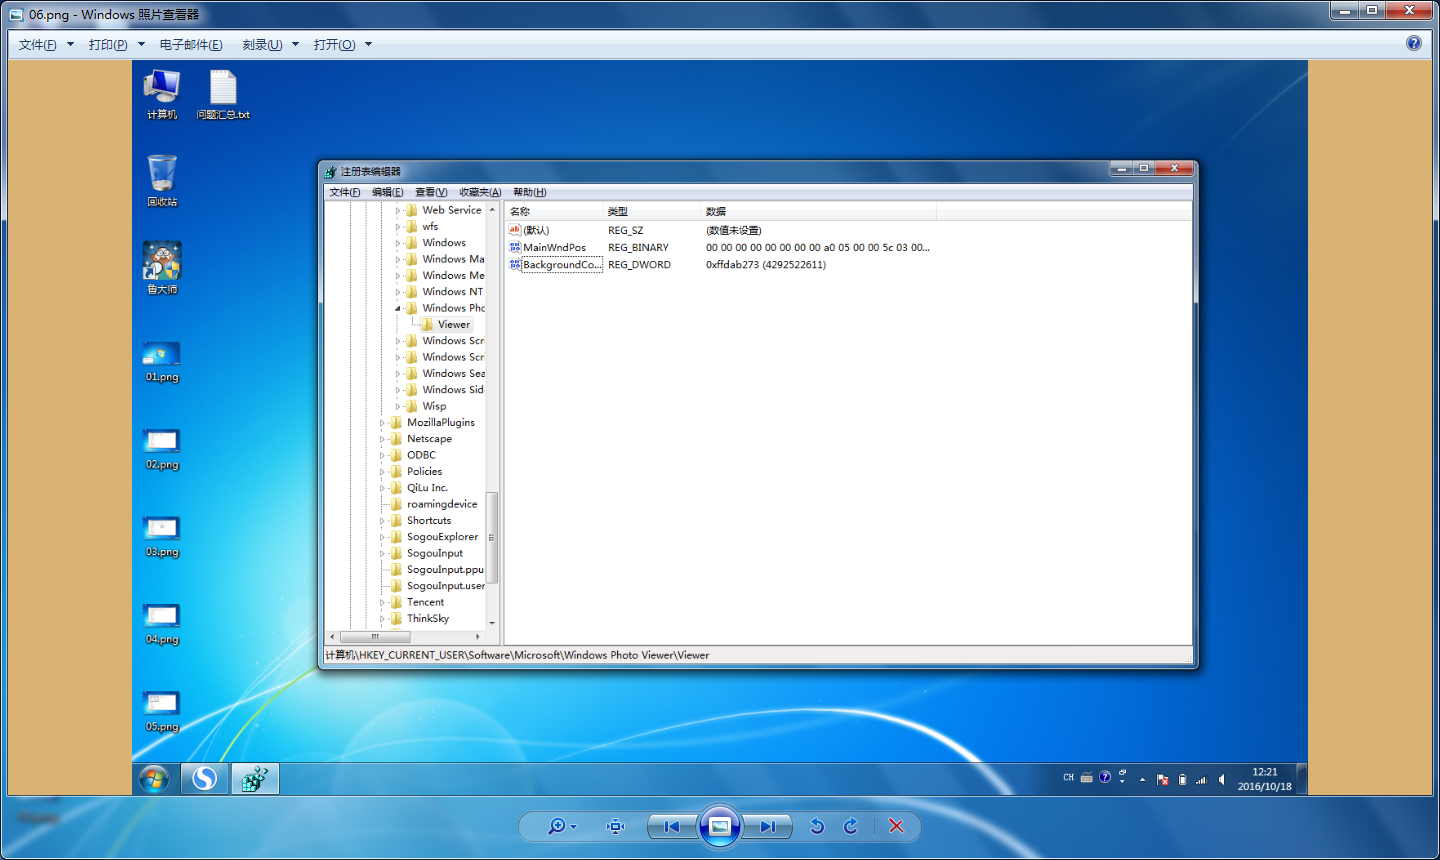Select the (默认) default value entry
The image size is (1440, 860).
pyautogui.click(x=530, y=231)
